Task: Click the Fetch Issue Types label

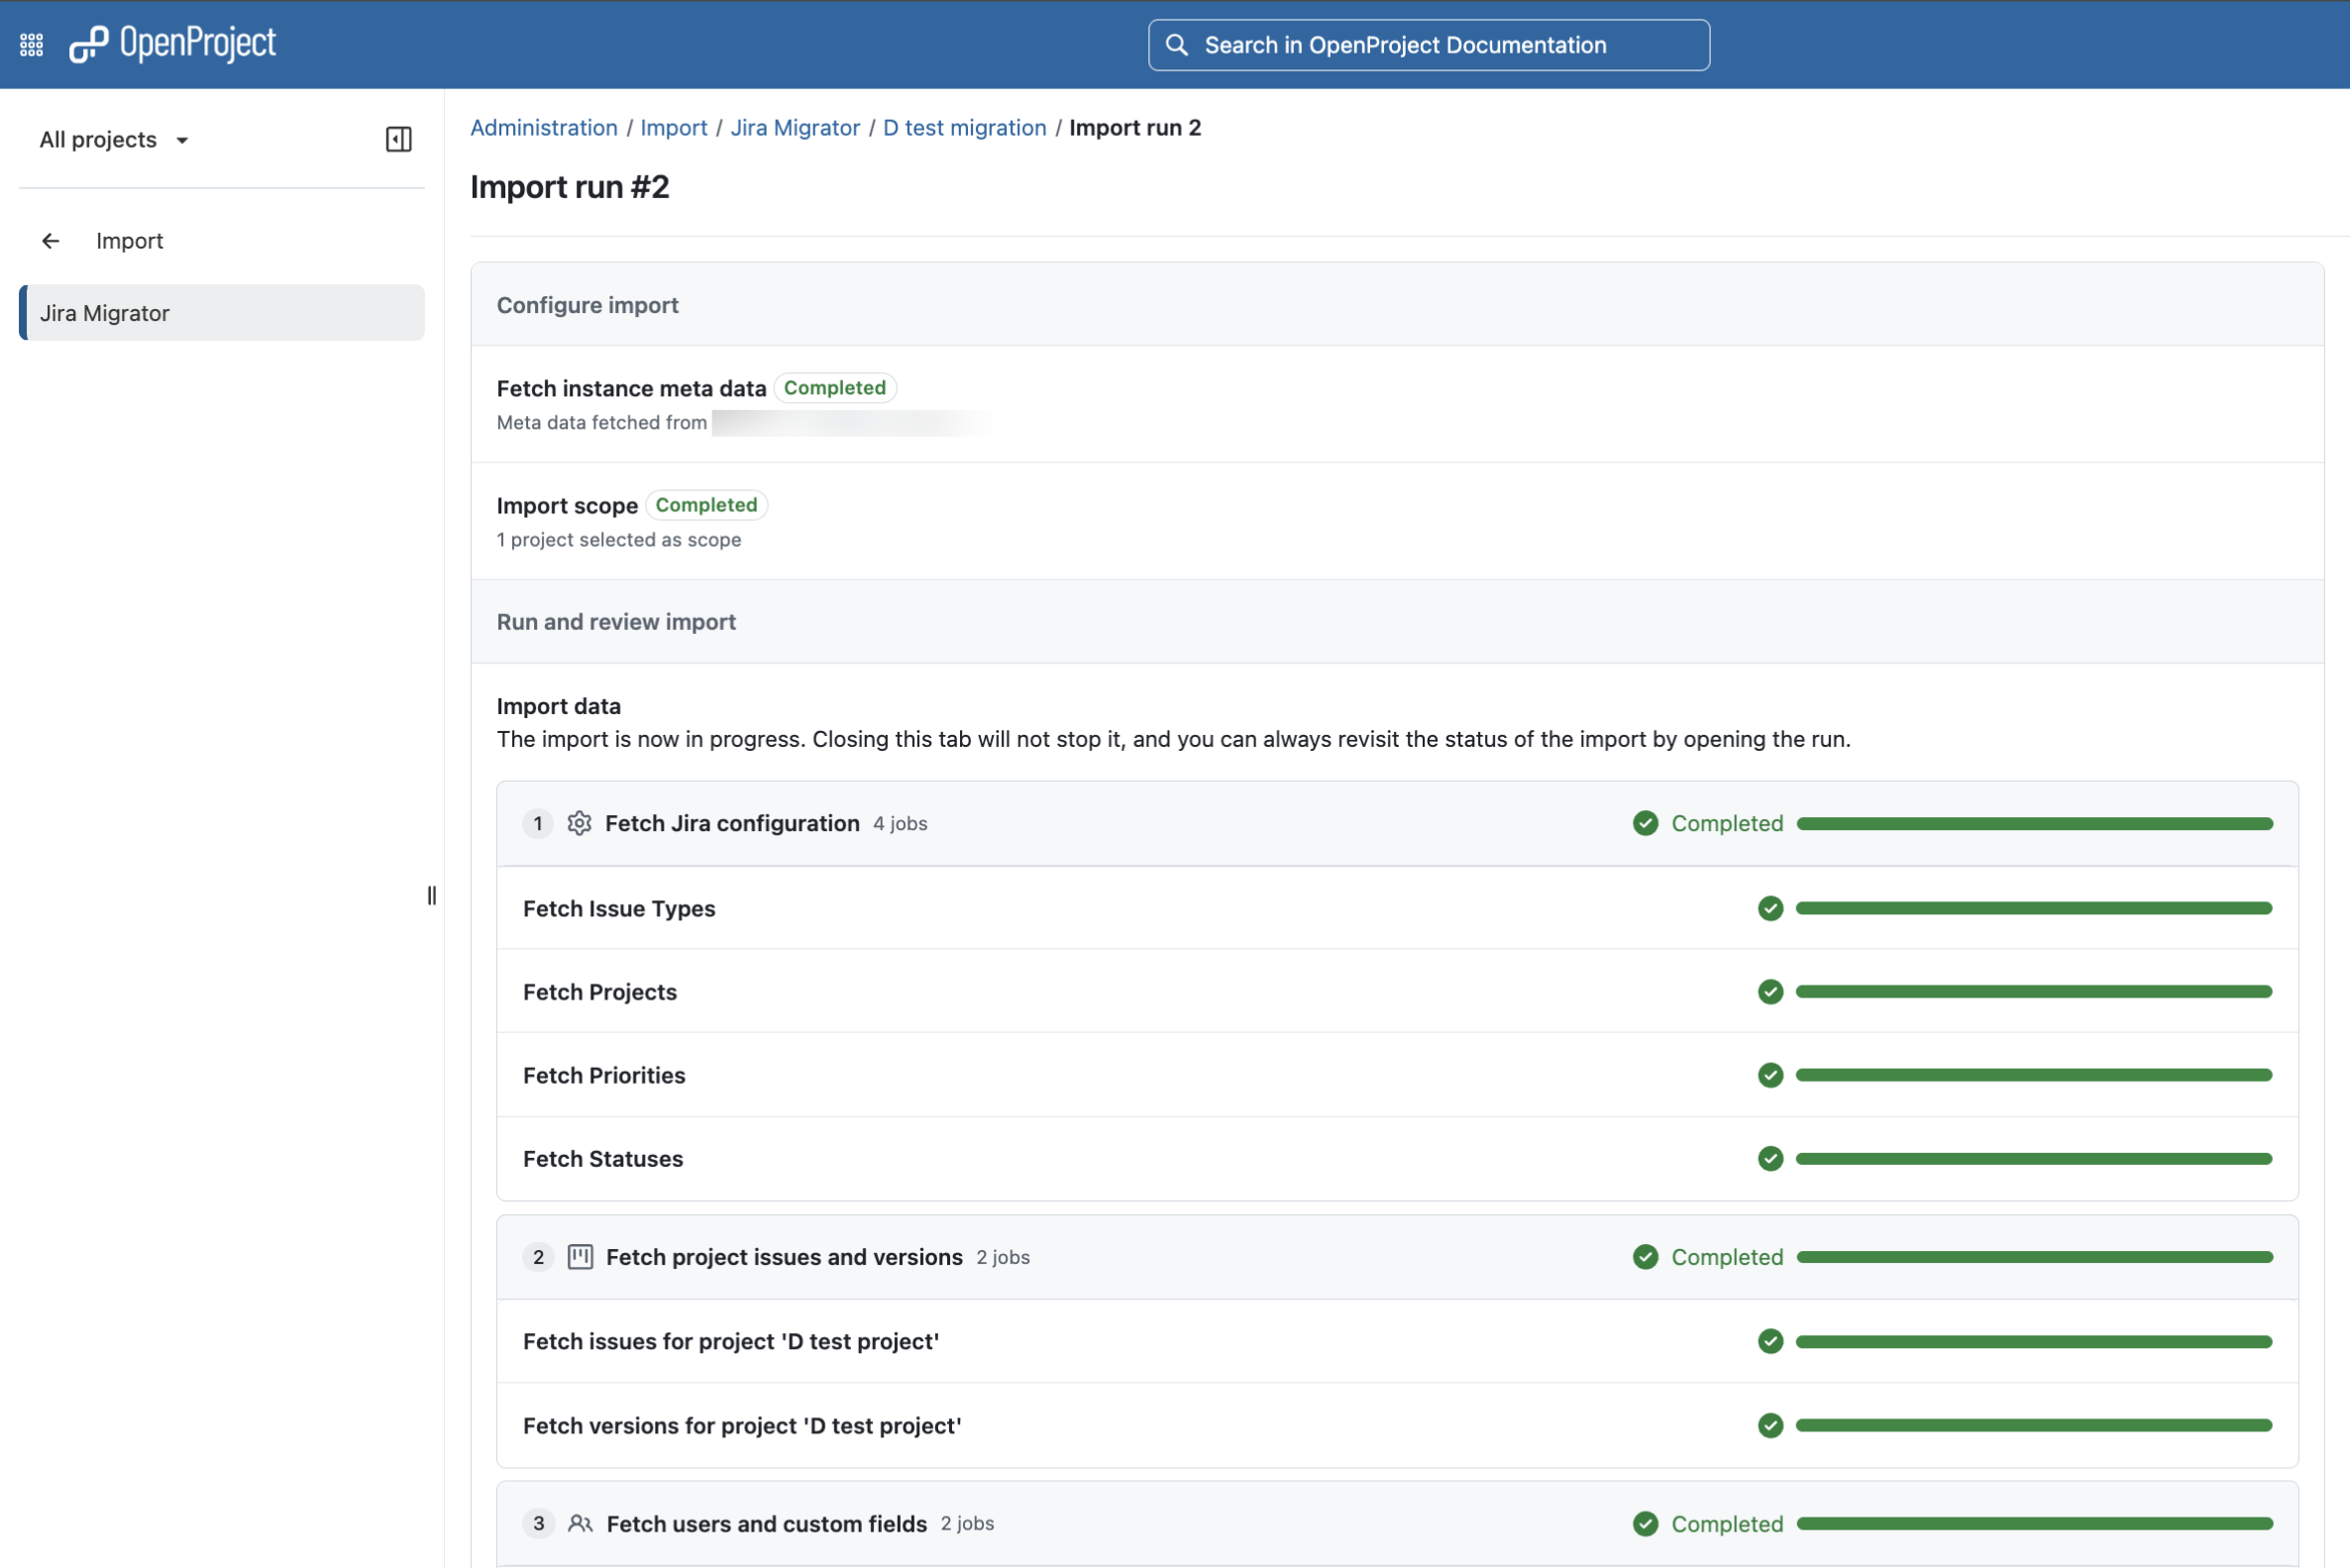Action: 619,908
